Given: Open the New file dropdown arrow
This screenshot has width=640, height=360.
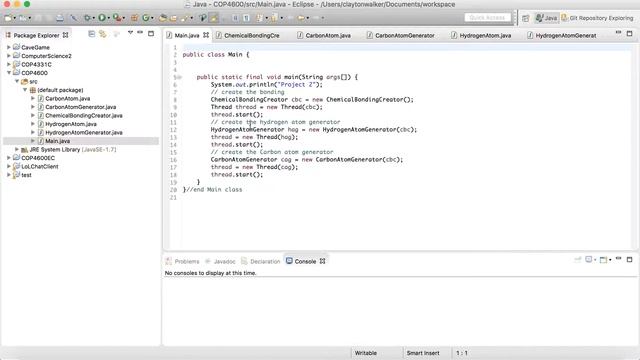Looking at the screenshot, I should coord(14,18).
